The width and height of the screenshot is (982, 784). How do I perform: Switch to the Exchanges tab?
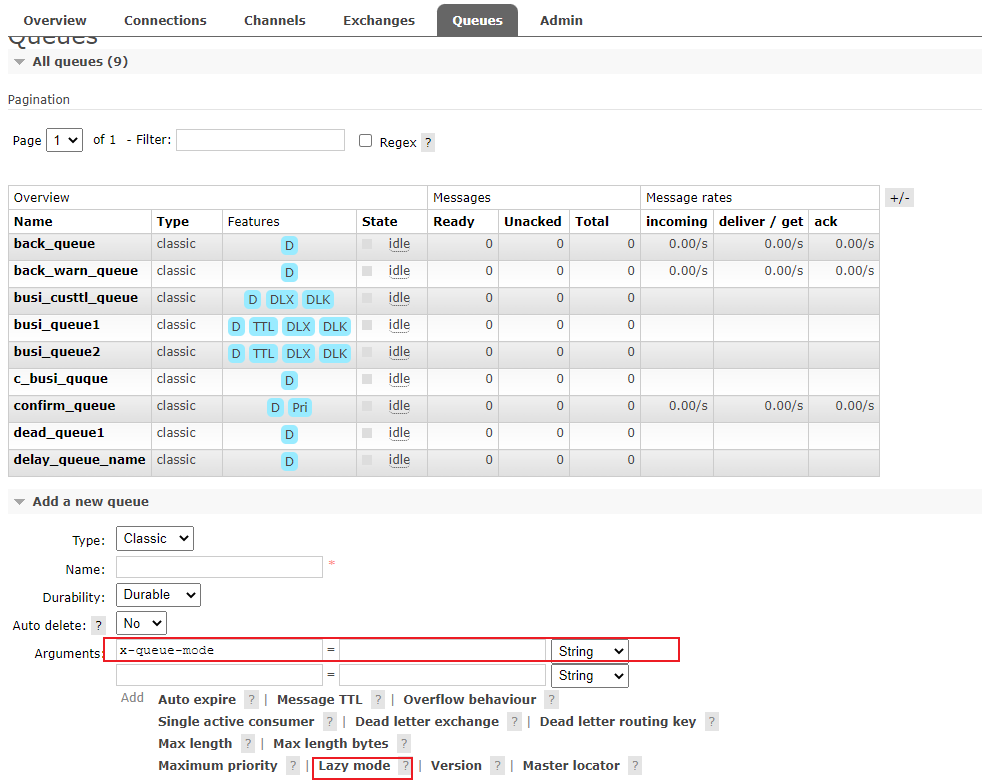[x=378, y=20]
